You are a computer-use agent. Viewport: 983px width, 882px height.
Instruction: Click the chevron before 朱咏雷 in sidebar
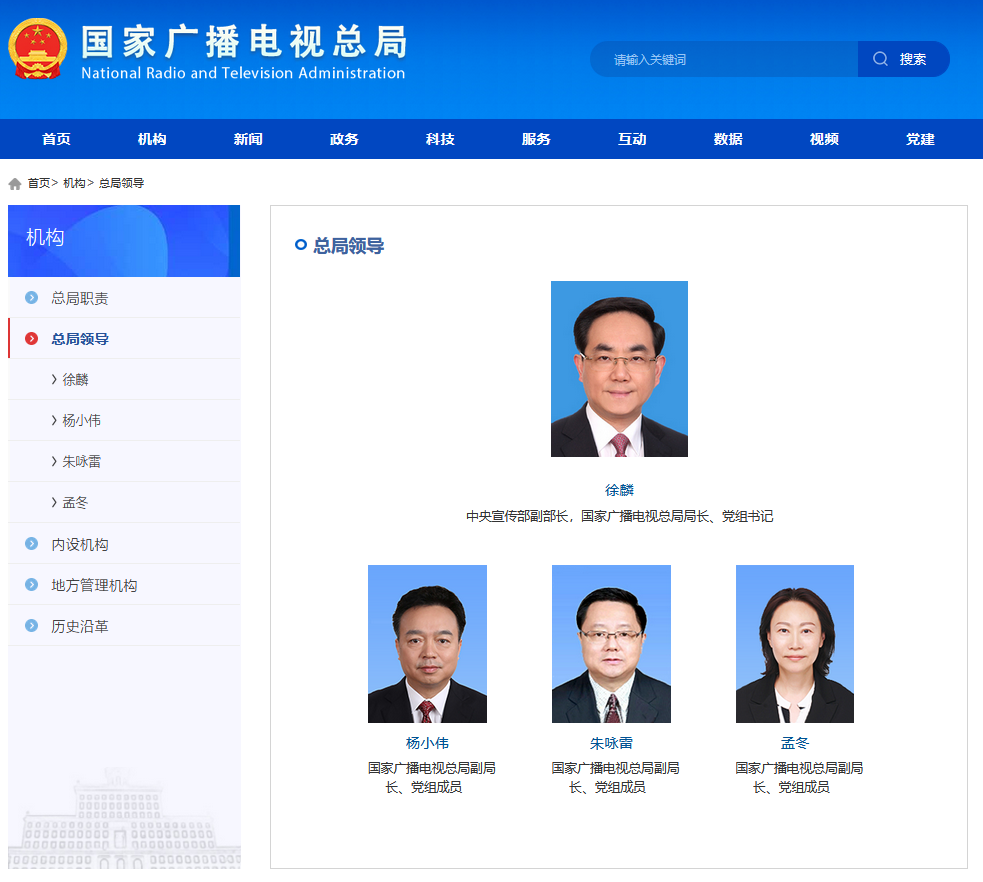click(x=54, y=461)
